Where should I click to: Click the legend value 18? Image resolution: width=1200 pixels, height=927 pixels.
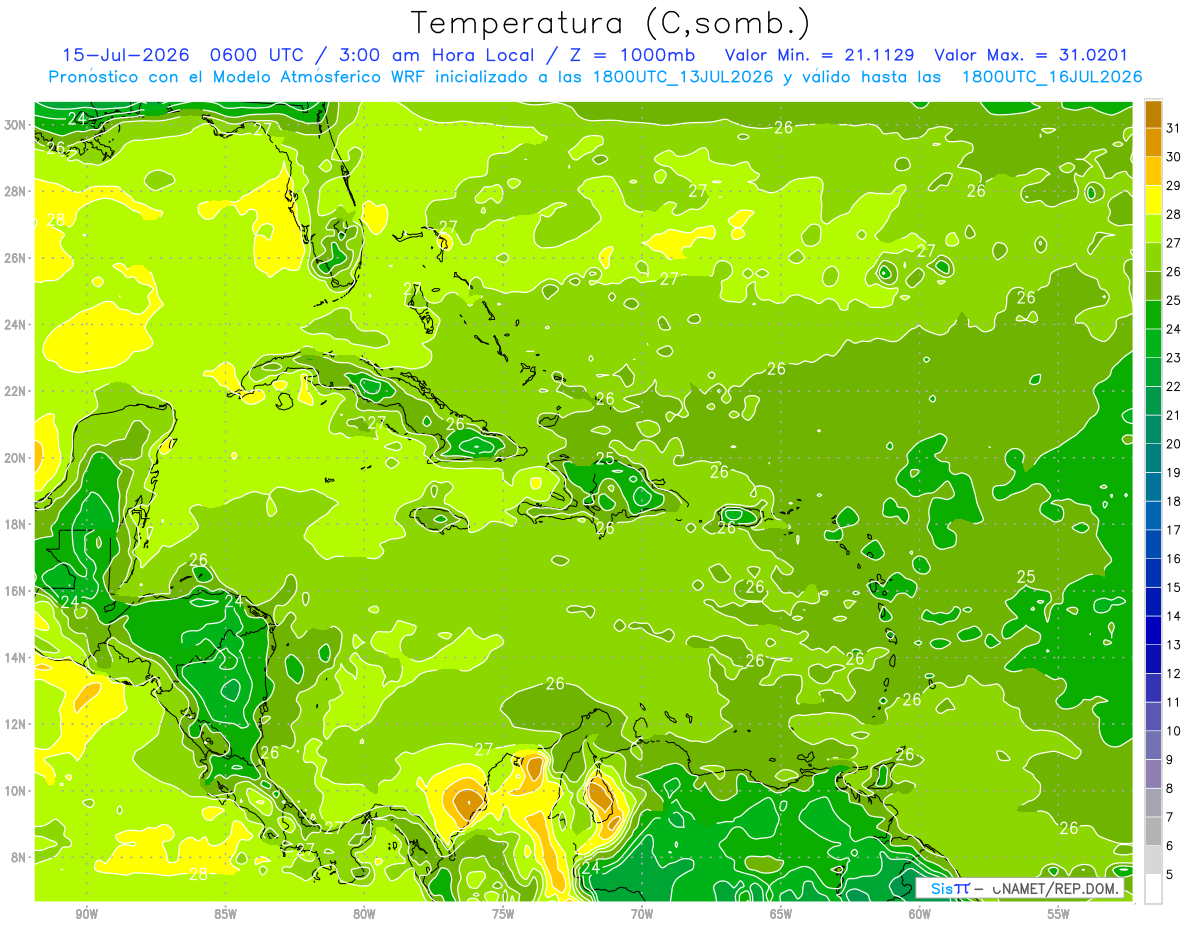(1174, 501)
